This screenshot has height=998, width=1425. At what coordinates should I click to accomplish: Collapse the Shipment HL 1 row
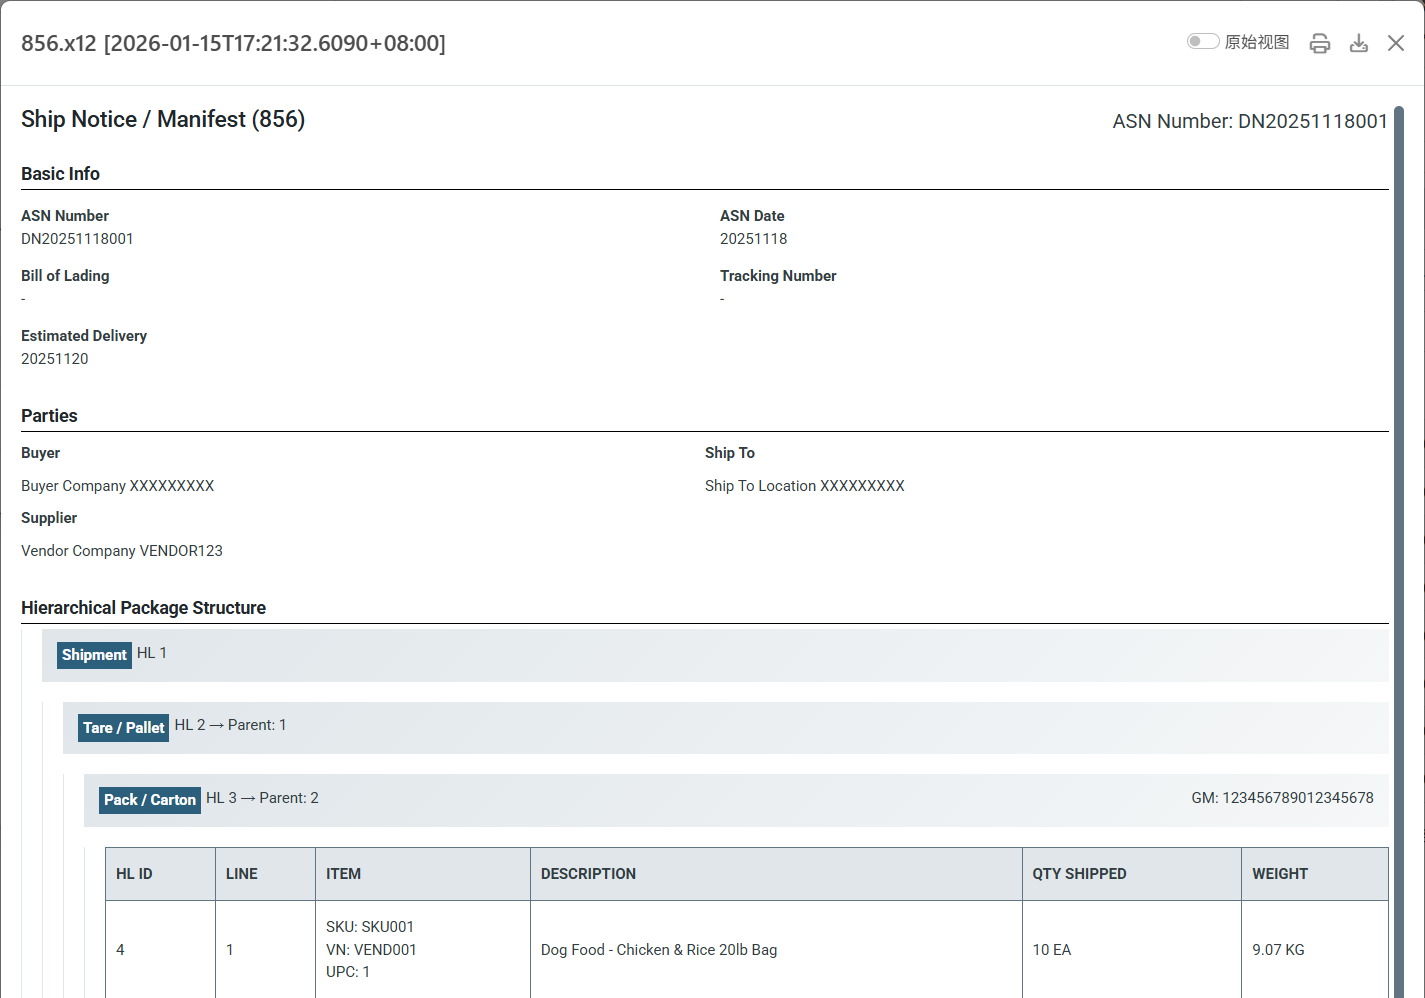pyautogui.click(x=714, y=655)
